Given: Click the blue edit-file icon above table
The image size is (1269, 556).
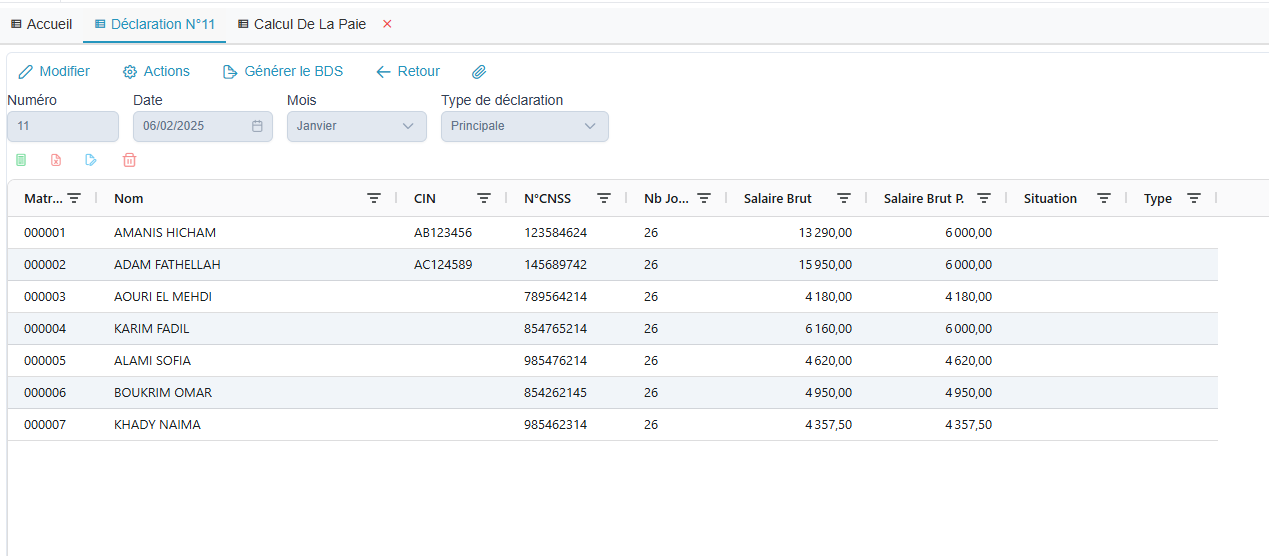Looking at the screenshot, I should coord(91,160).
